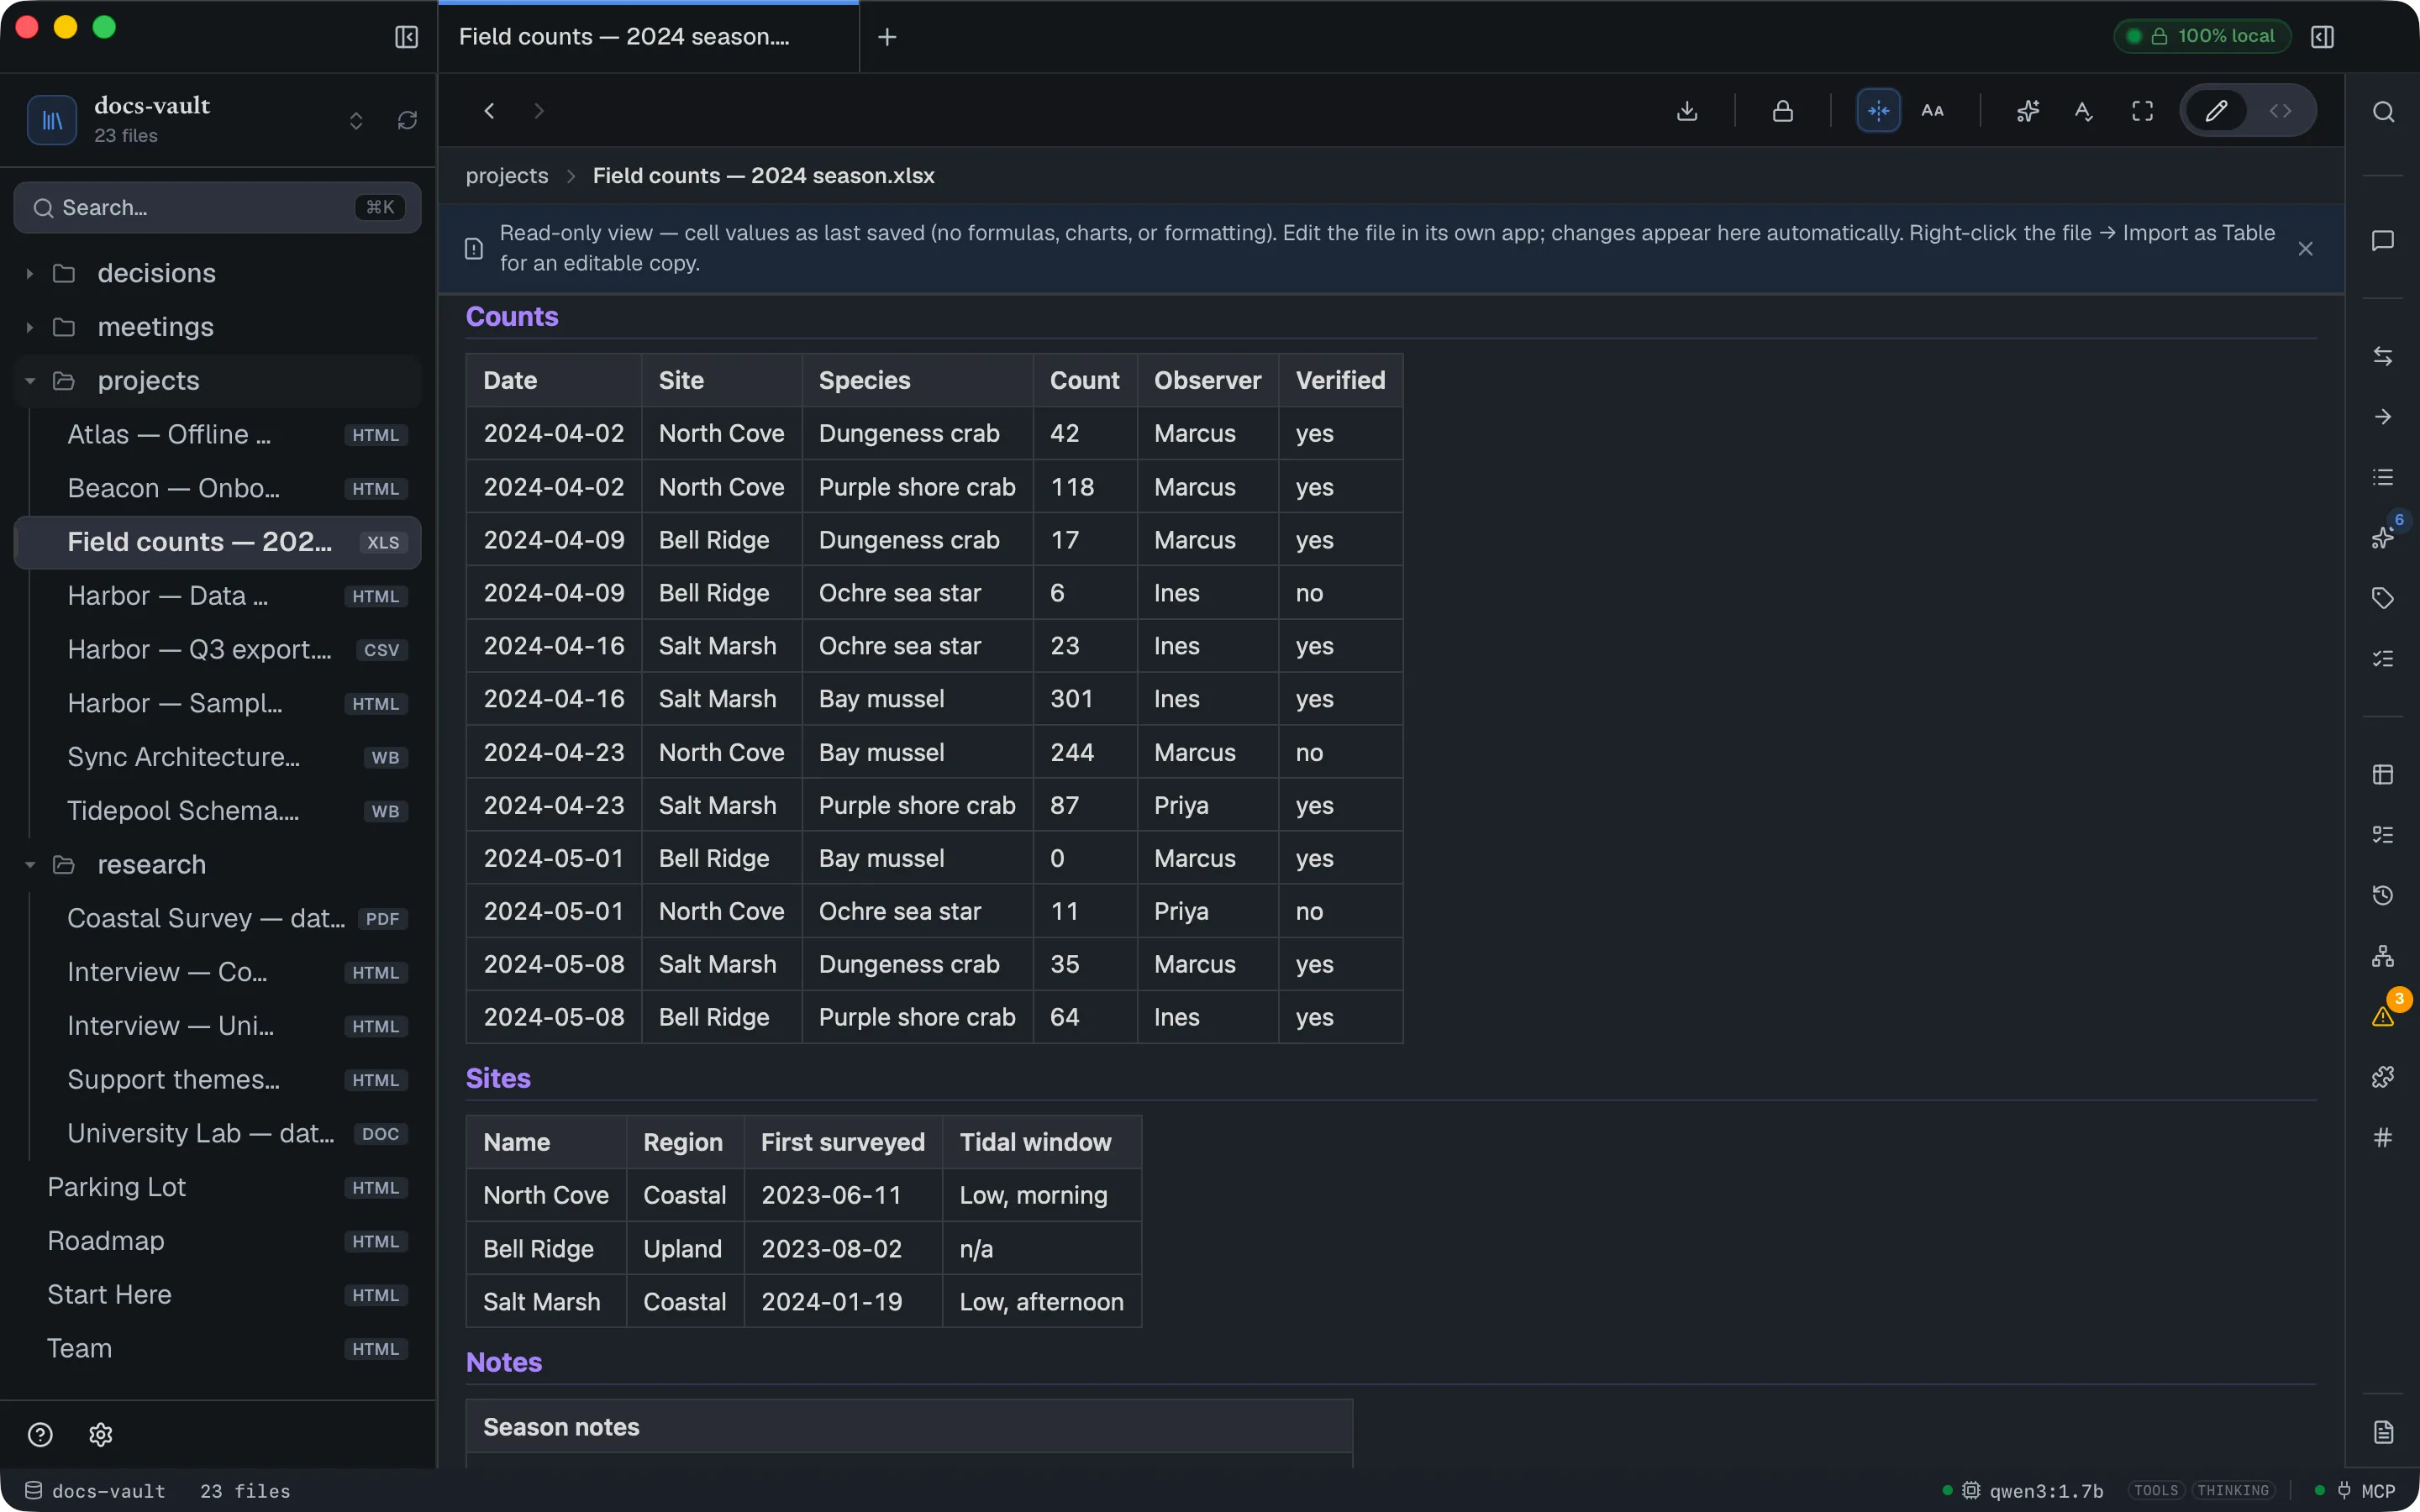Open the table icon in right sidebar

tap(2383, 775)
